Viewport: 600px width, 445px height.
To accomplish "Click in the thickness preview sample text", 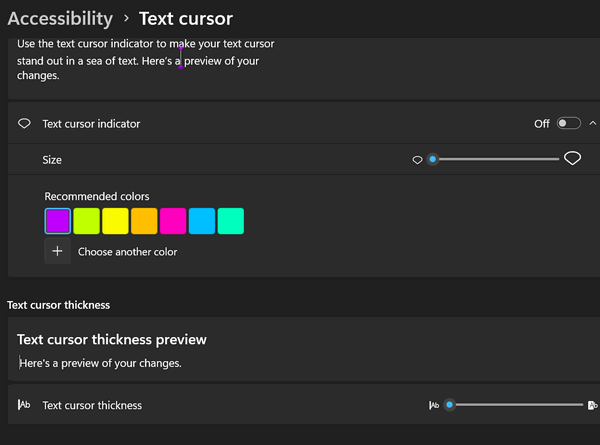I will pos(100,363).
